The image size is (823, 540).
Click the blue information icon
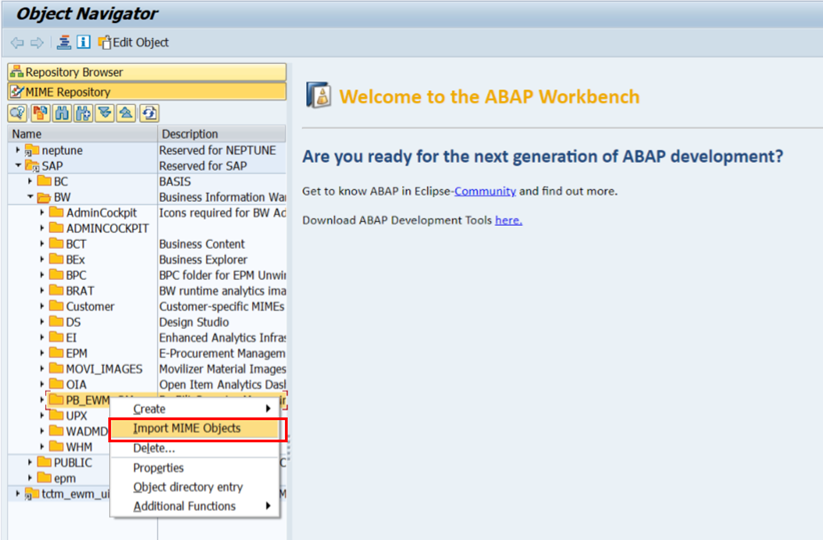[83, 42]
